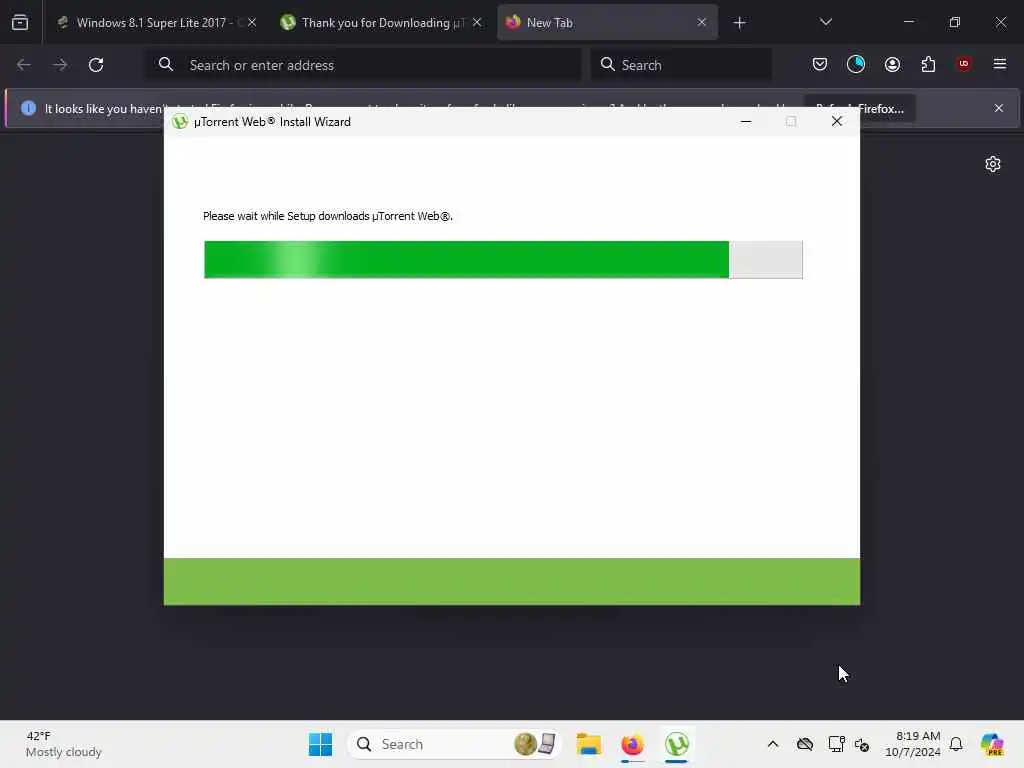
Task: Go forward using browser forward arrow
Action: pyautogui.click(x=60, y=65)
